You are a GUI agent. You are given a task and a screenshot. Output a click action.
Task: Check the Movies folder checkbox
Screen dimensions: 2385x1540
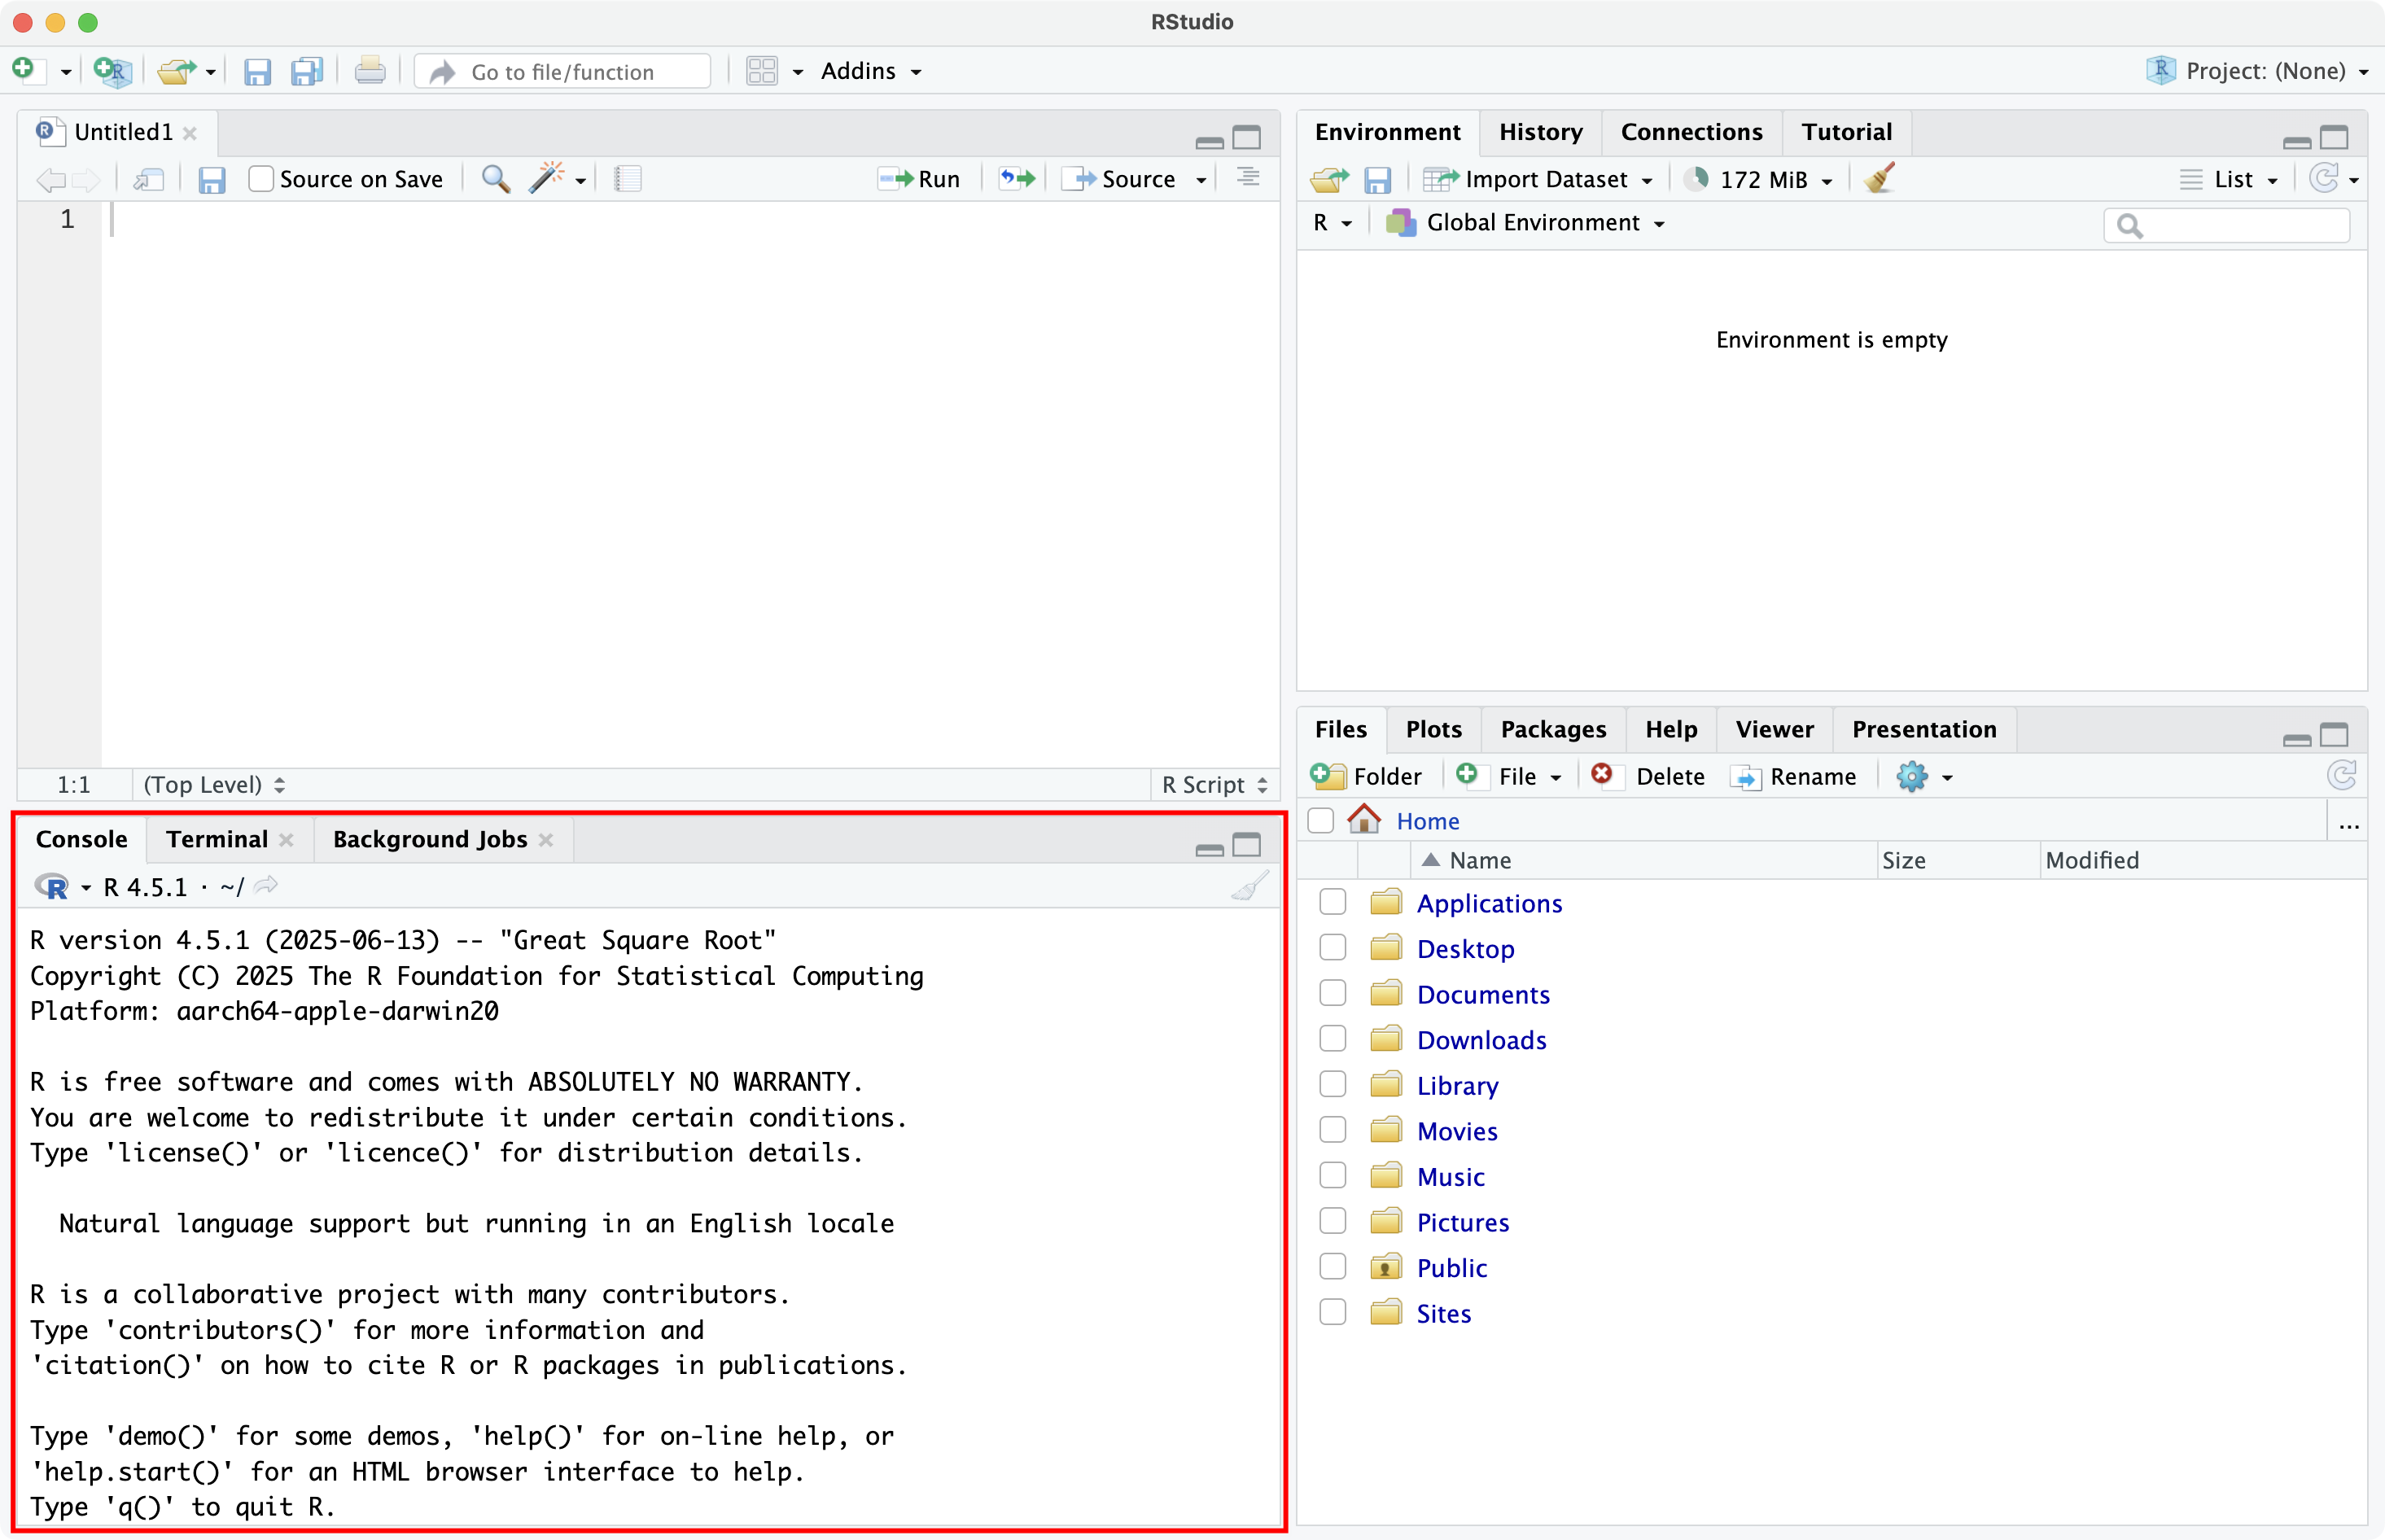point(1333,1130)
